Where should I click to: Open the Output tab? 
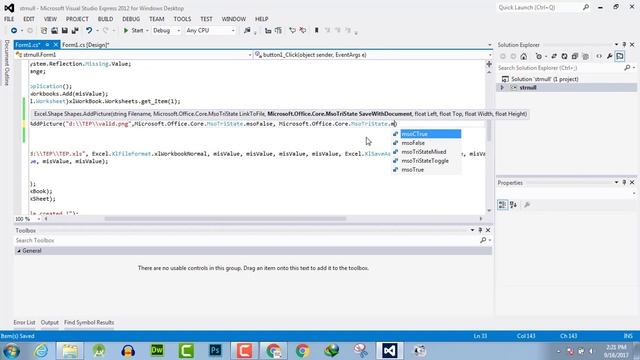click(50, 322)
